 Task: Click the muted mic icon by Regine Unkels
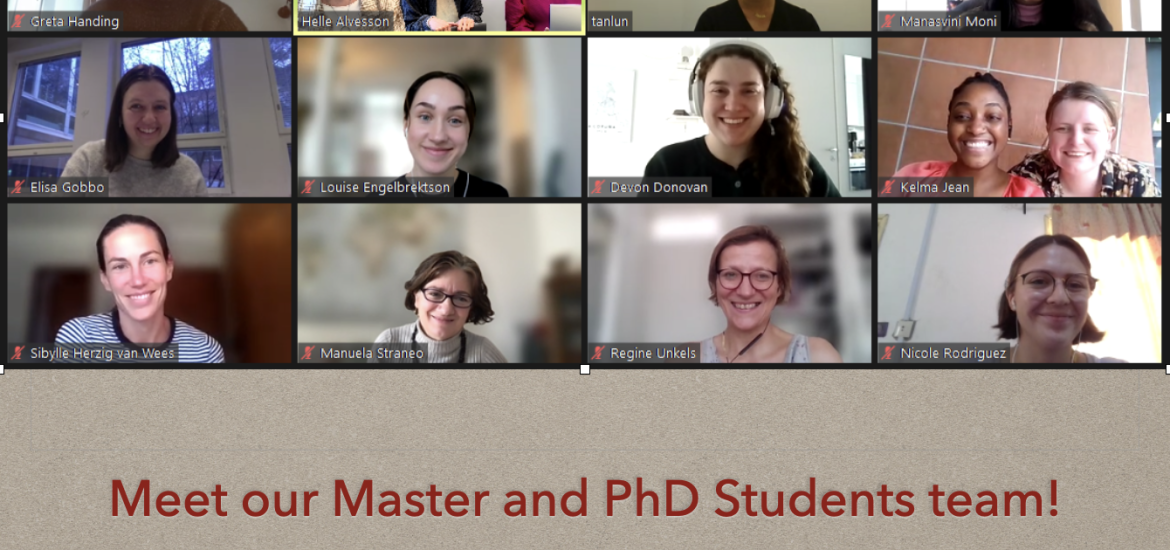point(598,353)
